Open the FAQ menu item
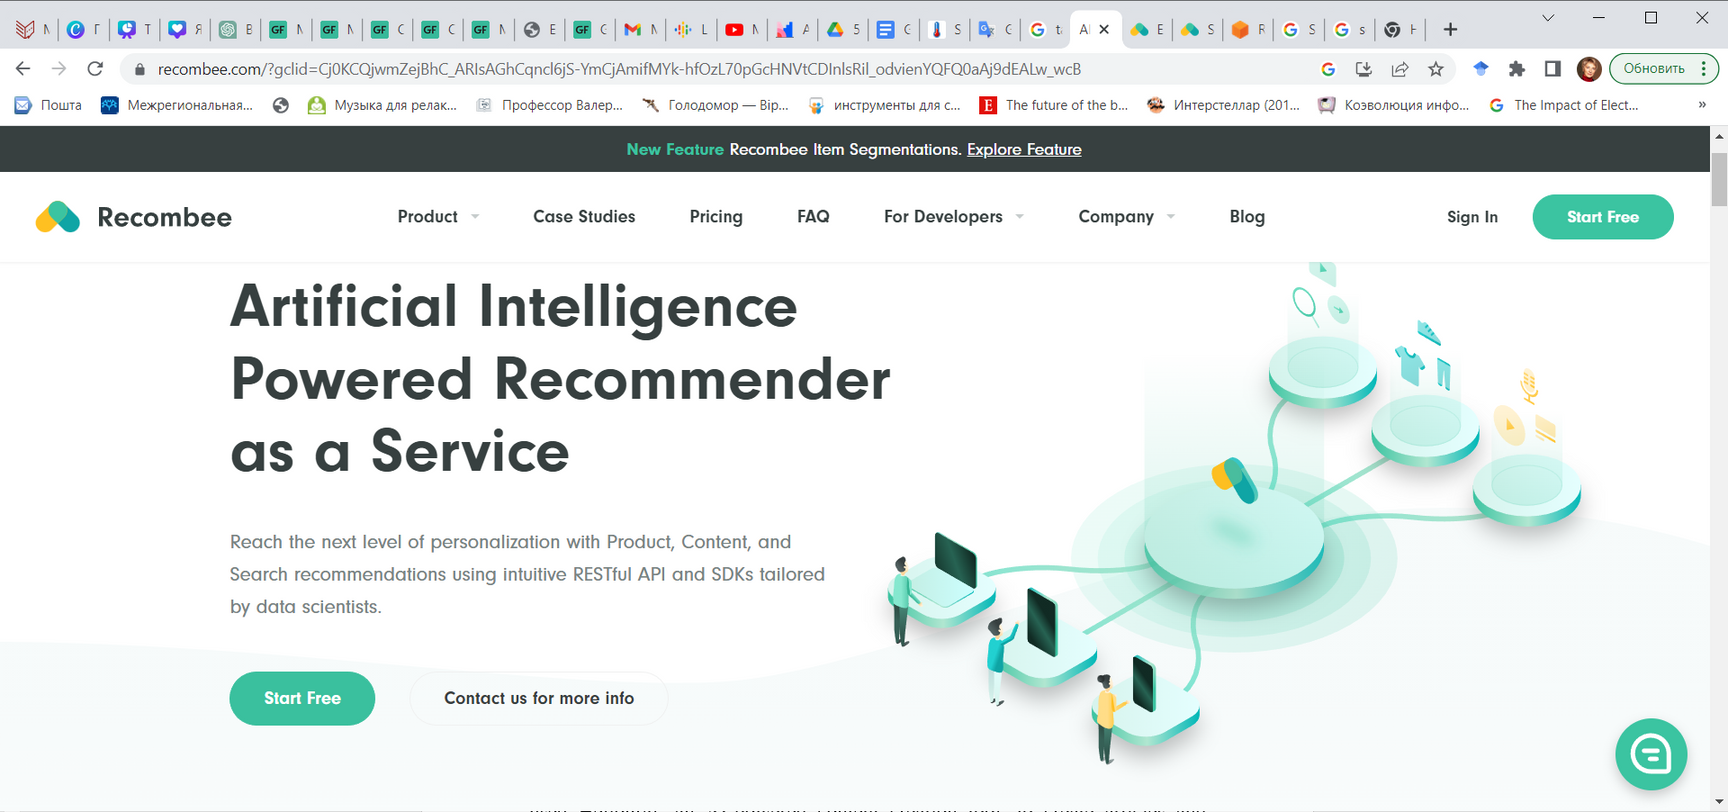This screenshot has width=1728, height=812. pyautogui.click(x=813, y=217)
